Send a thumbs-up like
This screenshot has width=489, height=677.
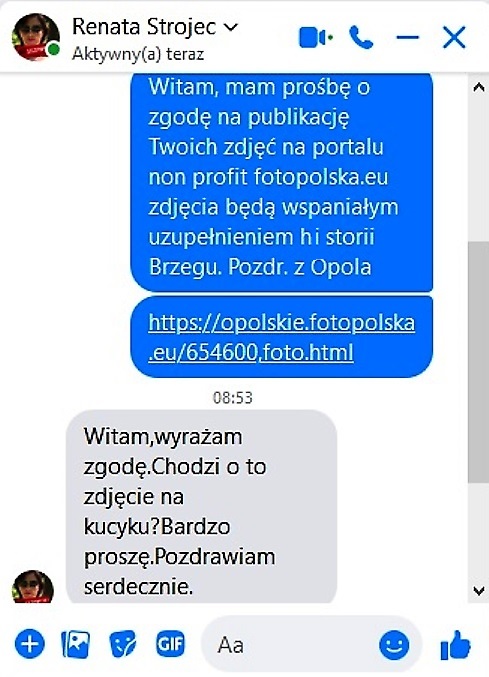pyautogui.click(x=455, y=645)
